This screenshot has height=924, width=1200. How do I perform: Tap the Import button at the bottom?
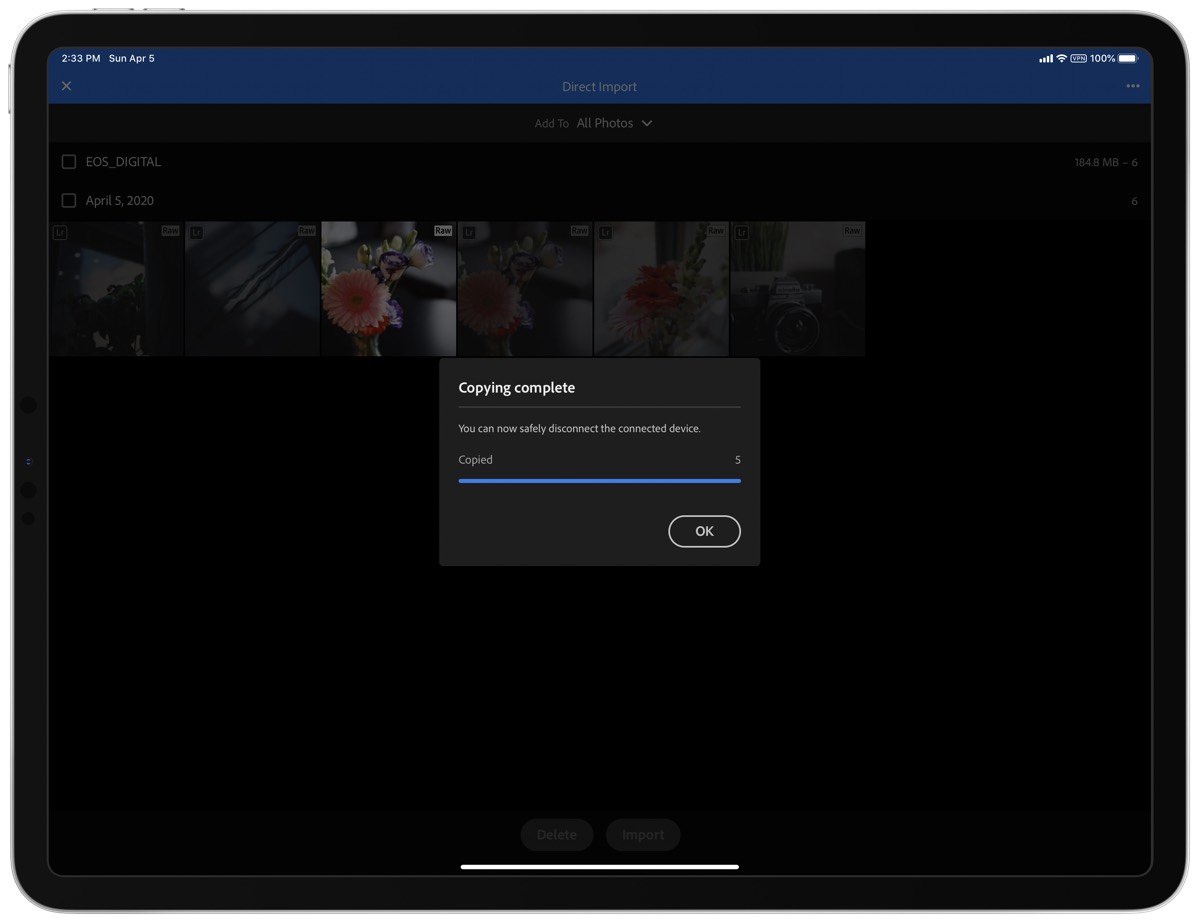coord(642,835)
